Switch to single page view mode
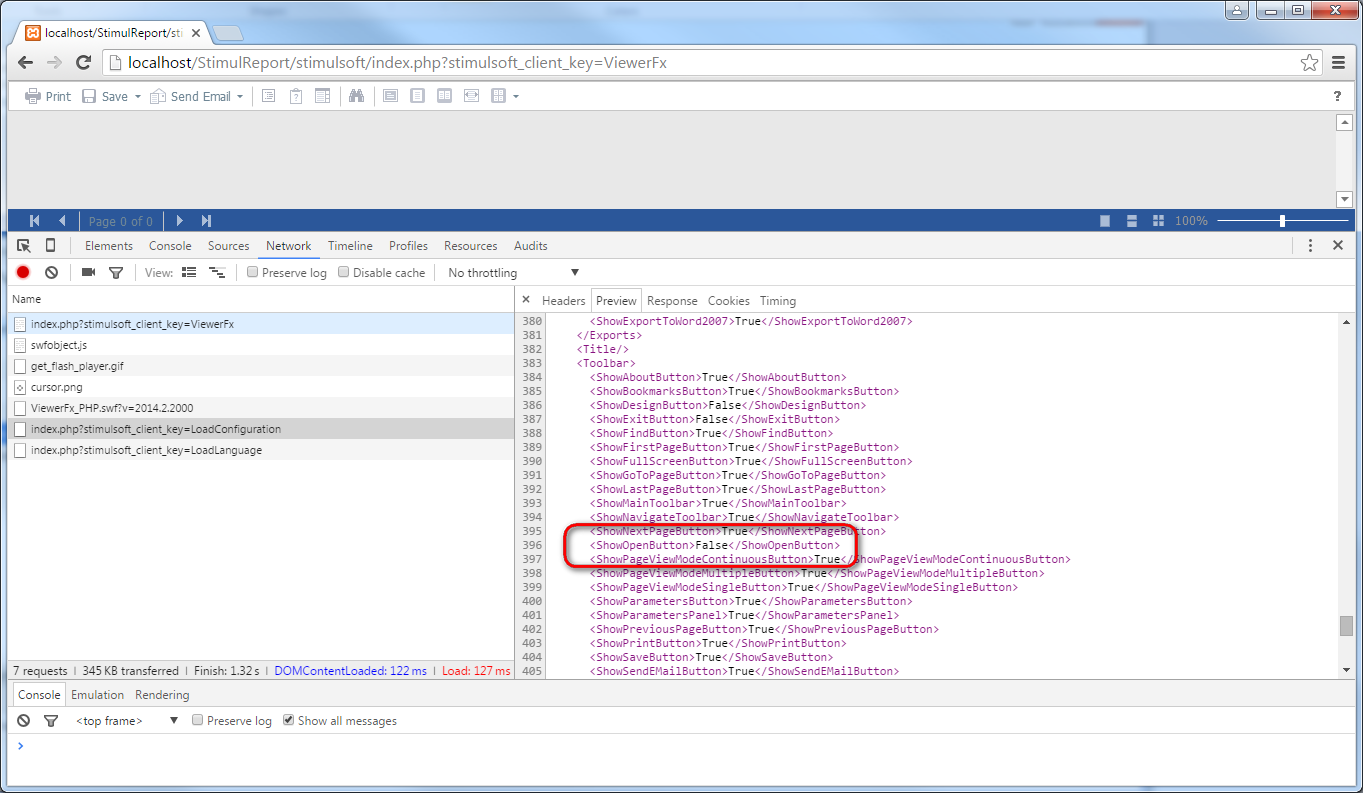This screenshot has width=1363, height=793. (x=1105, y=221)
